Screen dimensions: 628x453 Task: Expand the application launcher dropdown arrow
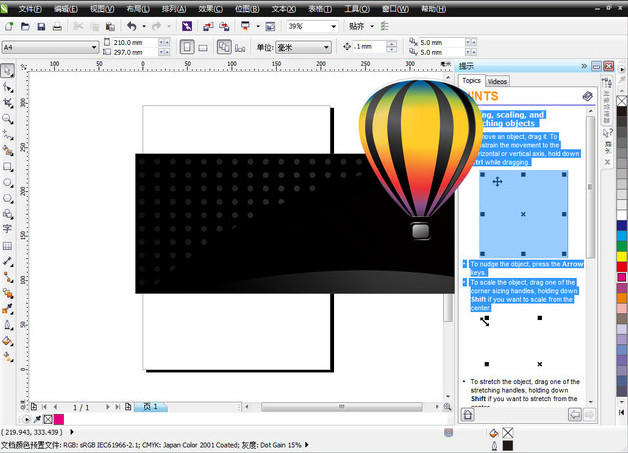click(x=258, y=26)
